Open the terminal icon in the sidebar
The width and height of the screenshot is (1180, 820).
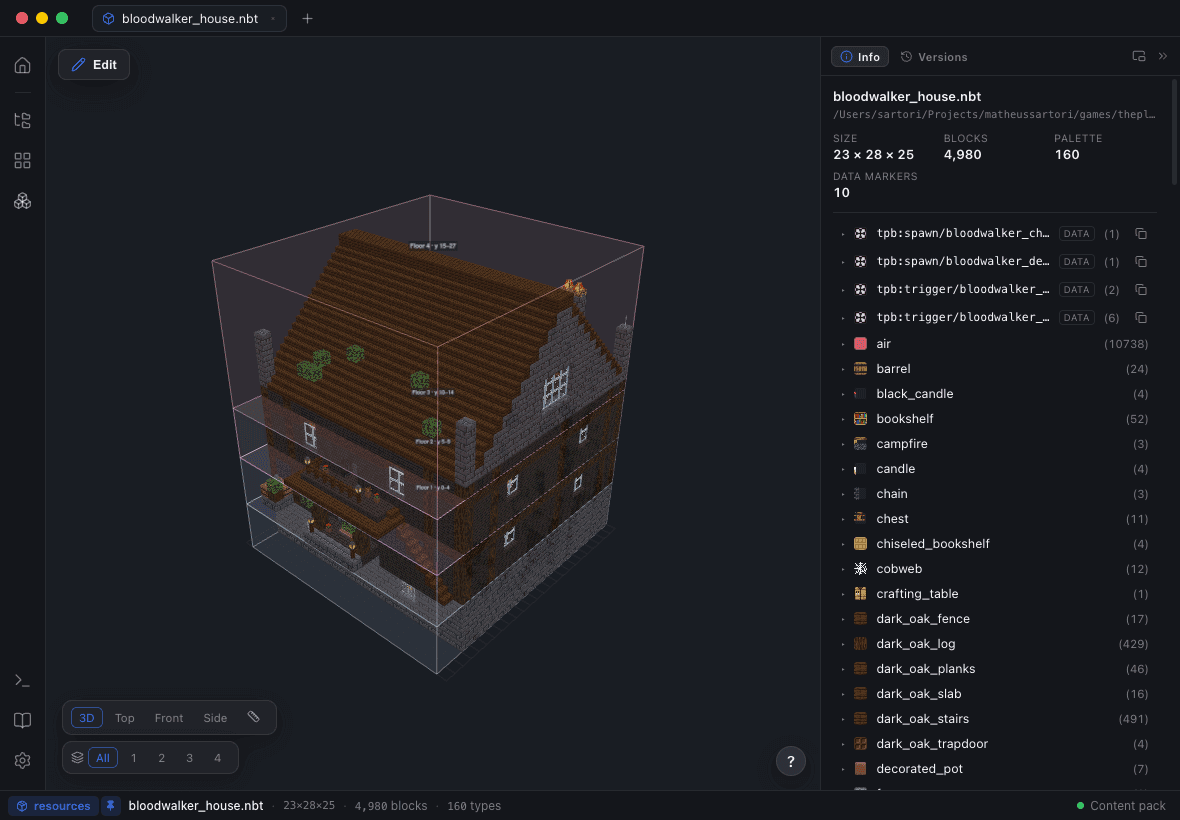tap(23, 680)
